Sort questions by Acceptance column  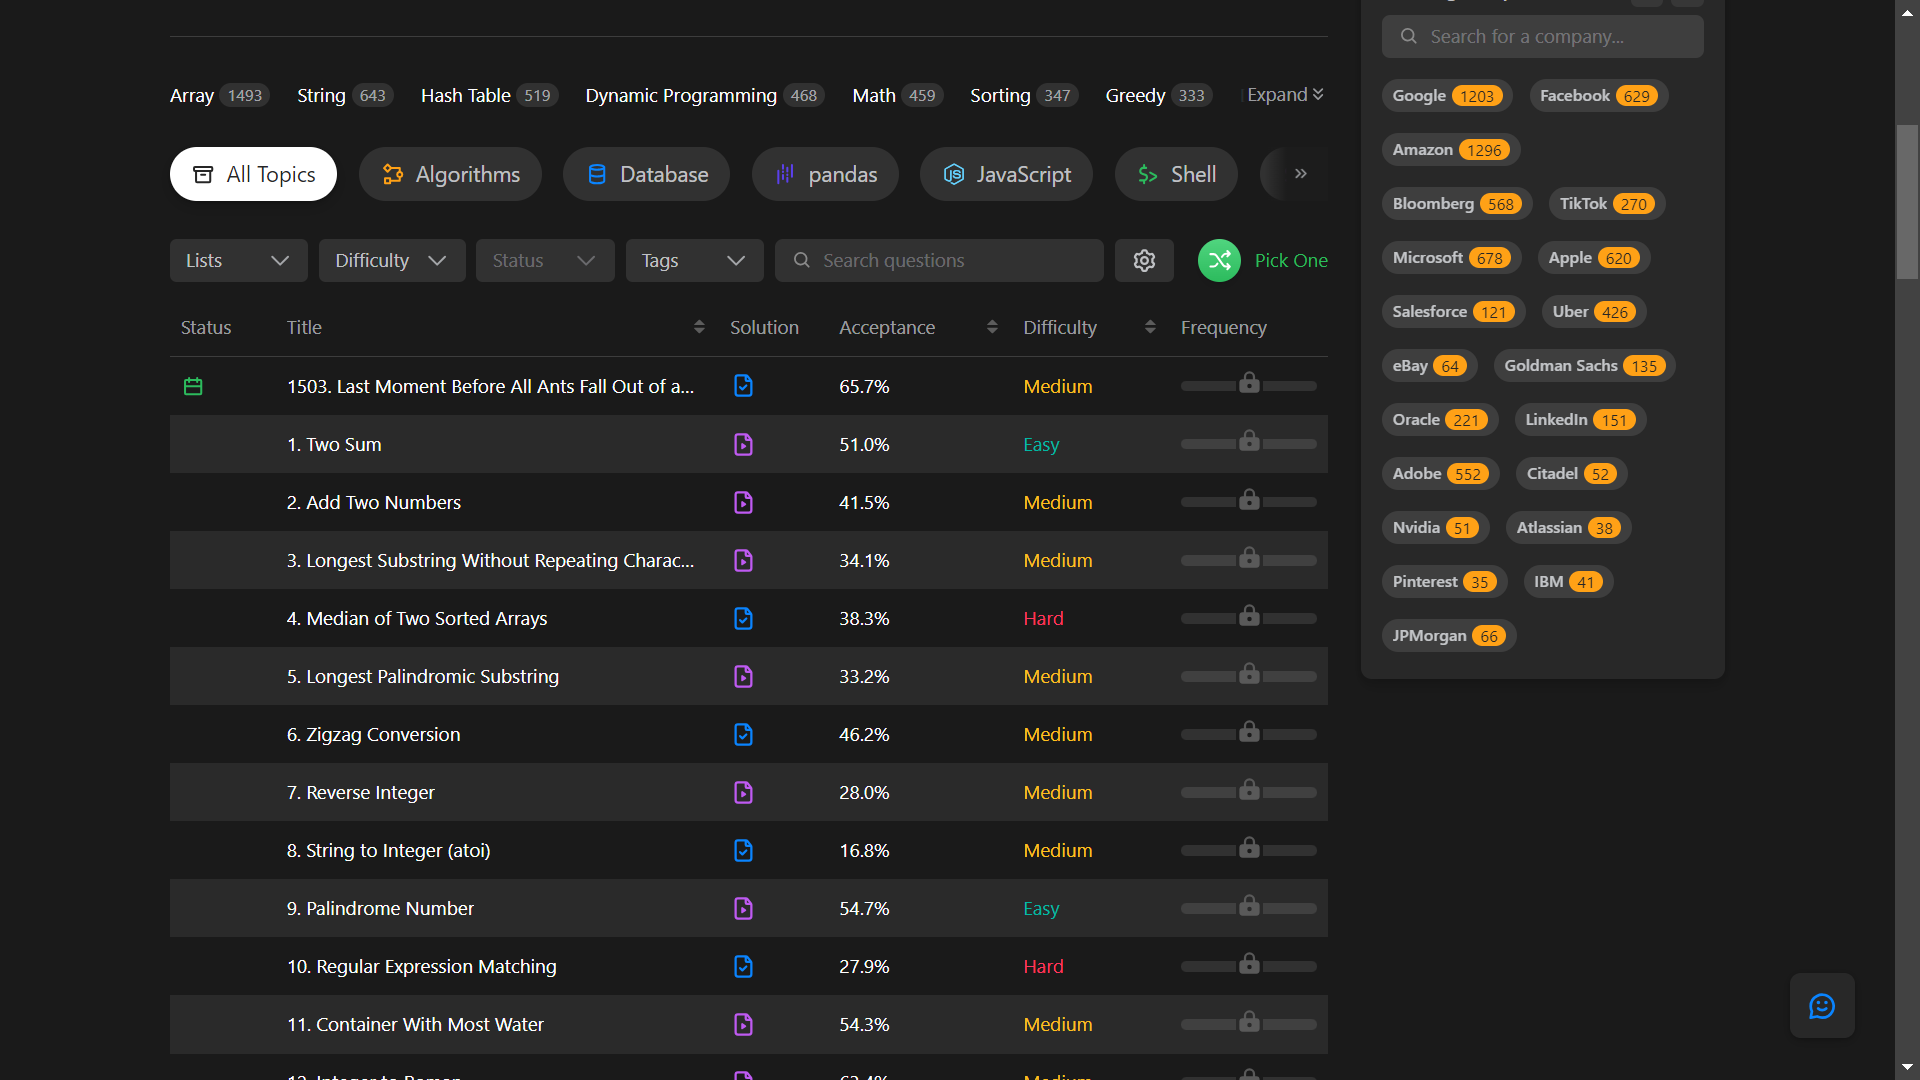coord(991,328)
